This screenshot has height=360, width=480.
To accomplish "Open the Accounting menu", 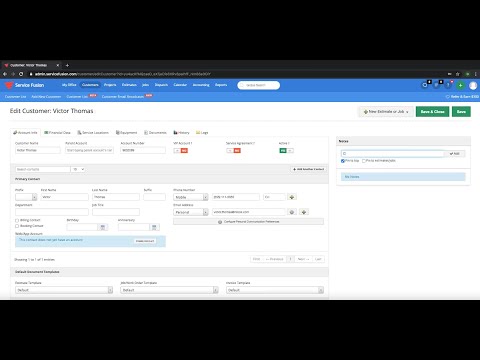I will [x=201, y=85].
